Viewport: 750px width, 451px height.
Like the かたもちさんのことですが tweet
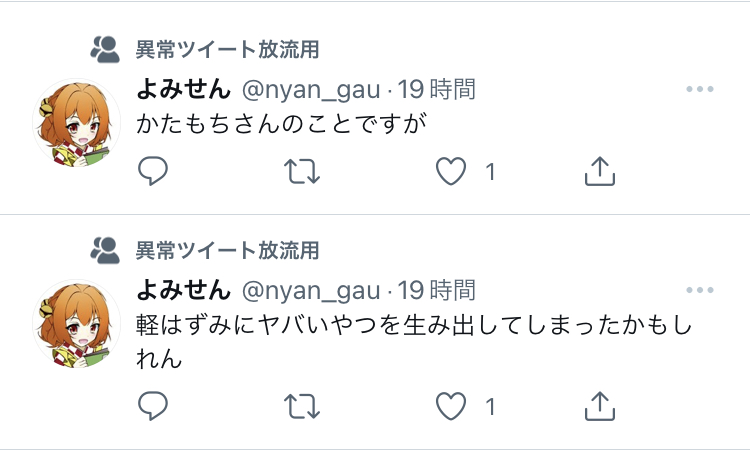click(x=452, y=172)
